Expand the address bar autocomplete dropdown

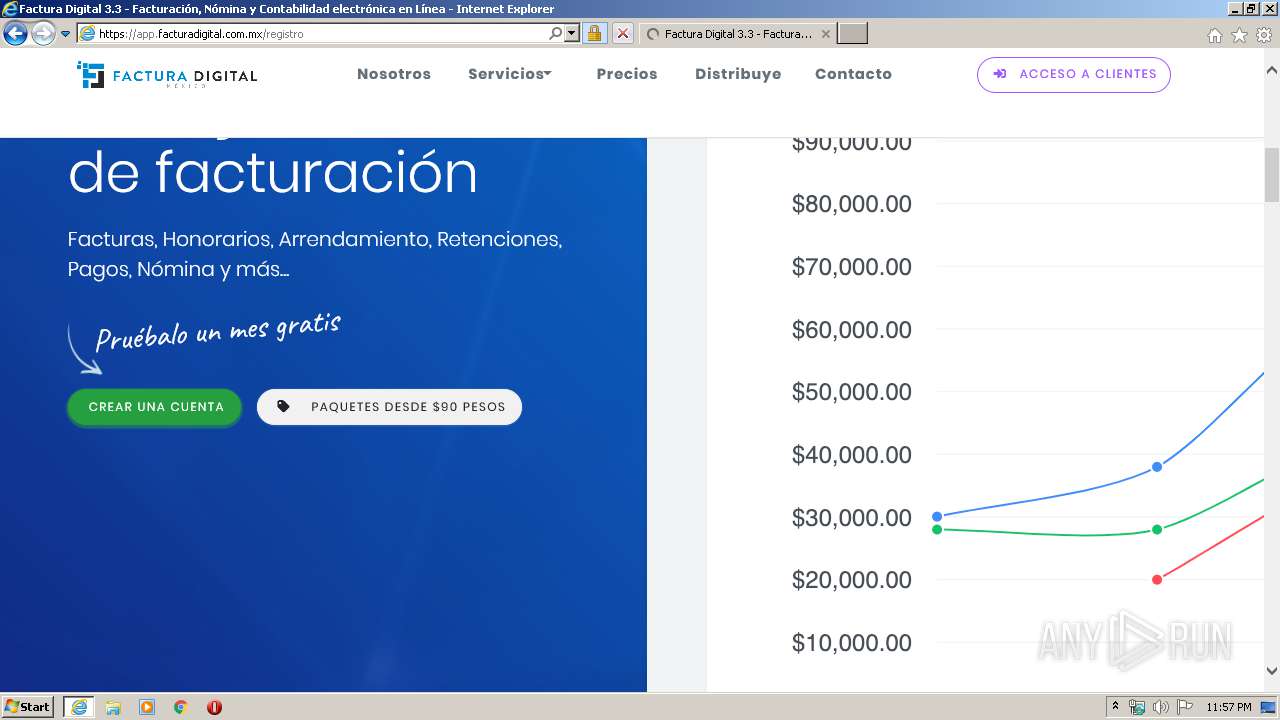572,33
